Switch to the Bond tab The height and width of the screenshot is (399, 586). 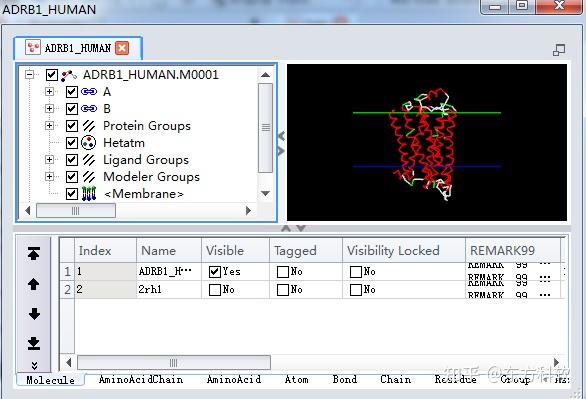click(345, 380)
